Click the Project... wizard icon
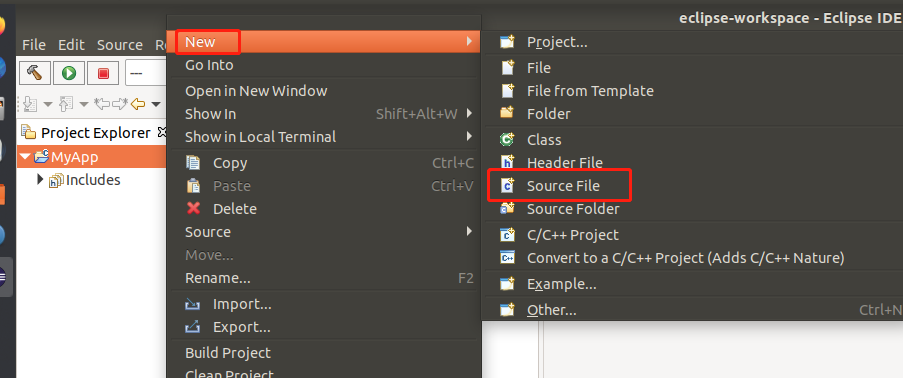The height and width of the screenshot is (378, 903). (x=507, y=42)
